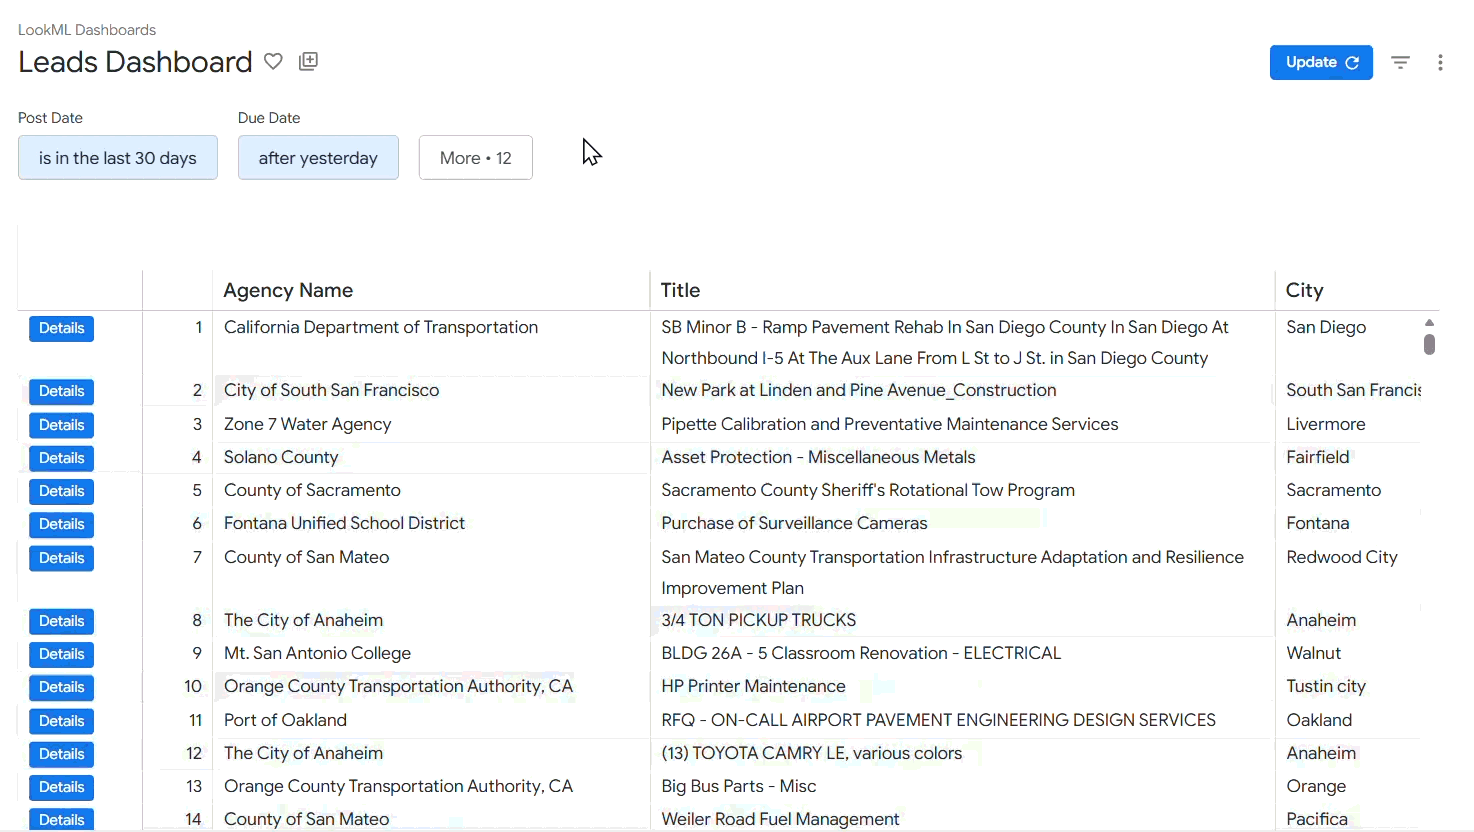This screenshot has width=1474, height=832.
Task: Select 'Port of Oakland' agency name
Action: coord(285,720)
